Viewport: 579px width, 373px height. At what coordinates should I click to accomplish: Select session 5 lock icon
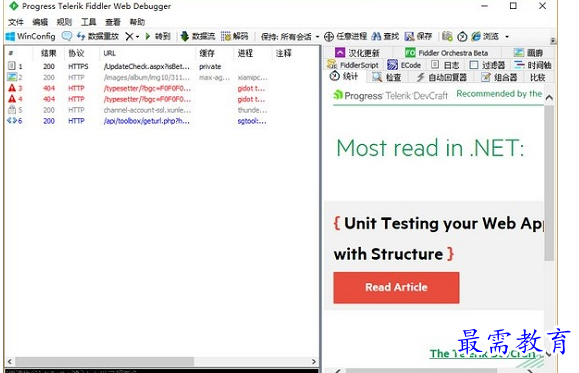coord(12,110)
